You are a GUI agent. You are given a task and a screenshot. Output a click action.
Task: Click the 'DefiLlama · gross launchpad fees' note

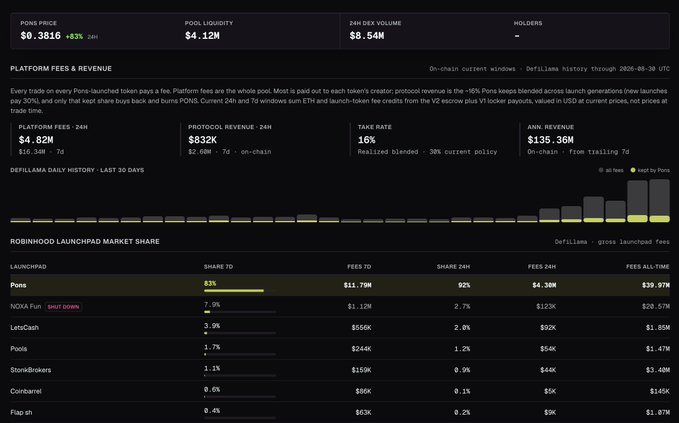(x=612, y=242)
